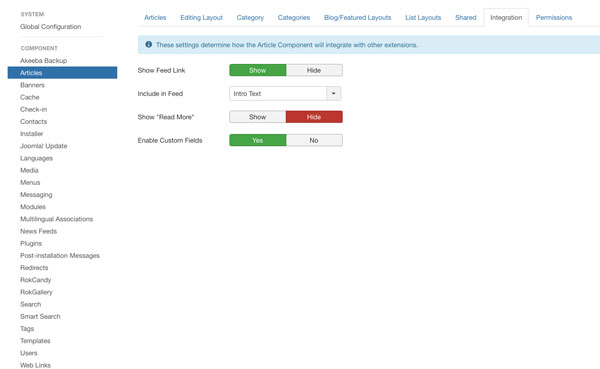Image resolution: width=600 pixels, height=369 pixels.
Task: Select the Intro Text field of Include in Feed
Action: click(278, 93)
